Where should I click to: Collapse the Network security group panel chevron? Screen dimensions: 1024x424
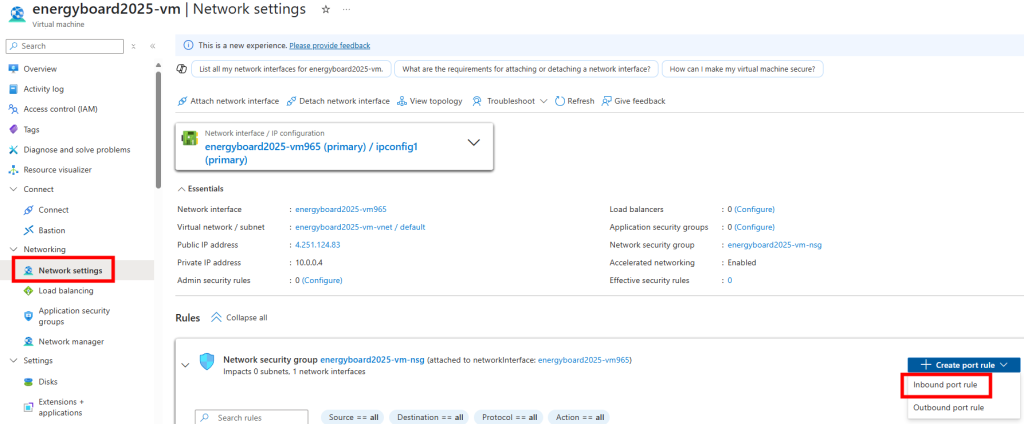pyautogui.click(x=185, y=365)
